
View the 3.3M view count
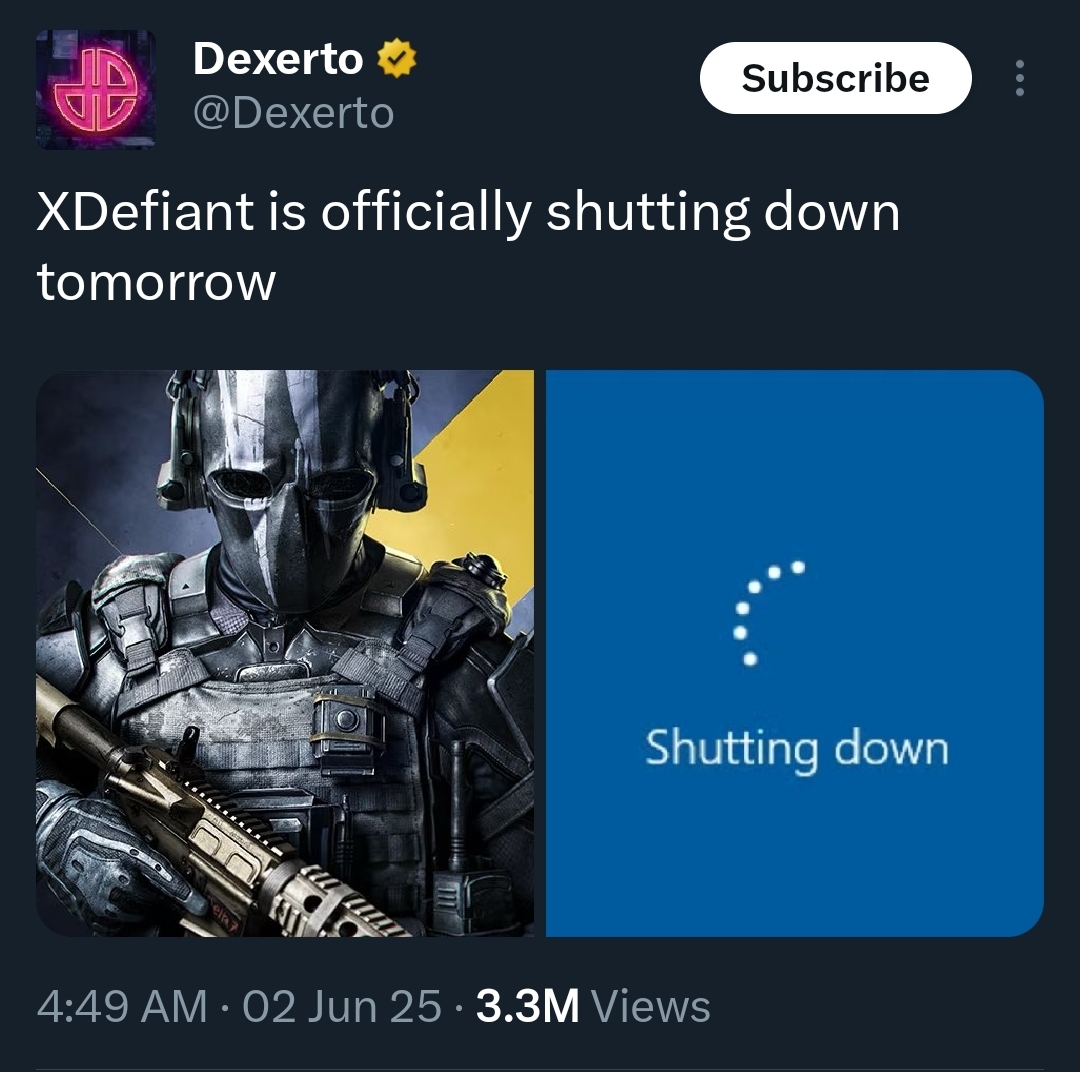click(x=528, y=1007)
